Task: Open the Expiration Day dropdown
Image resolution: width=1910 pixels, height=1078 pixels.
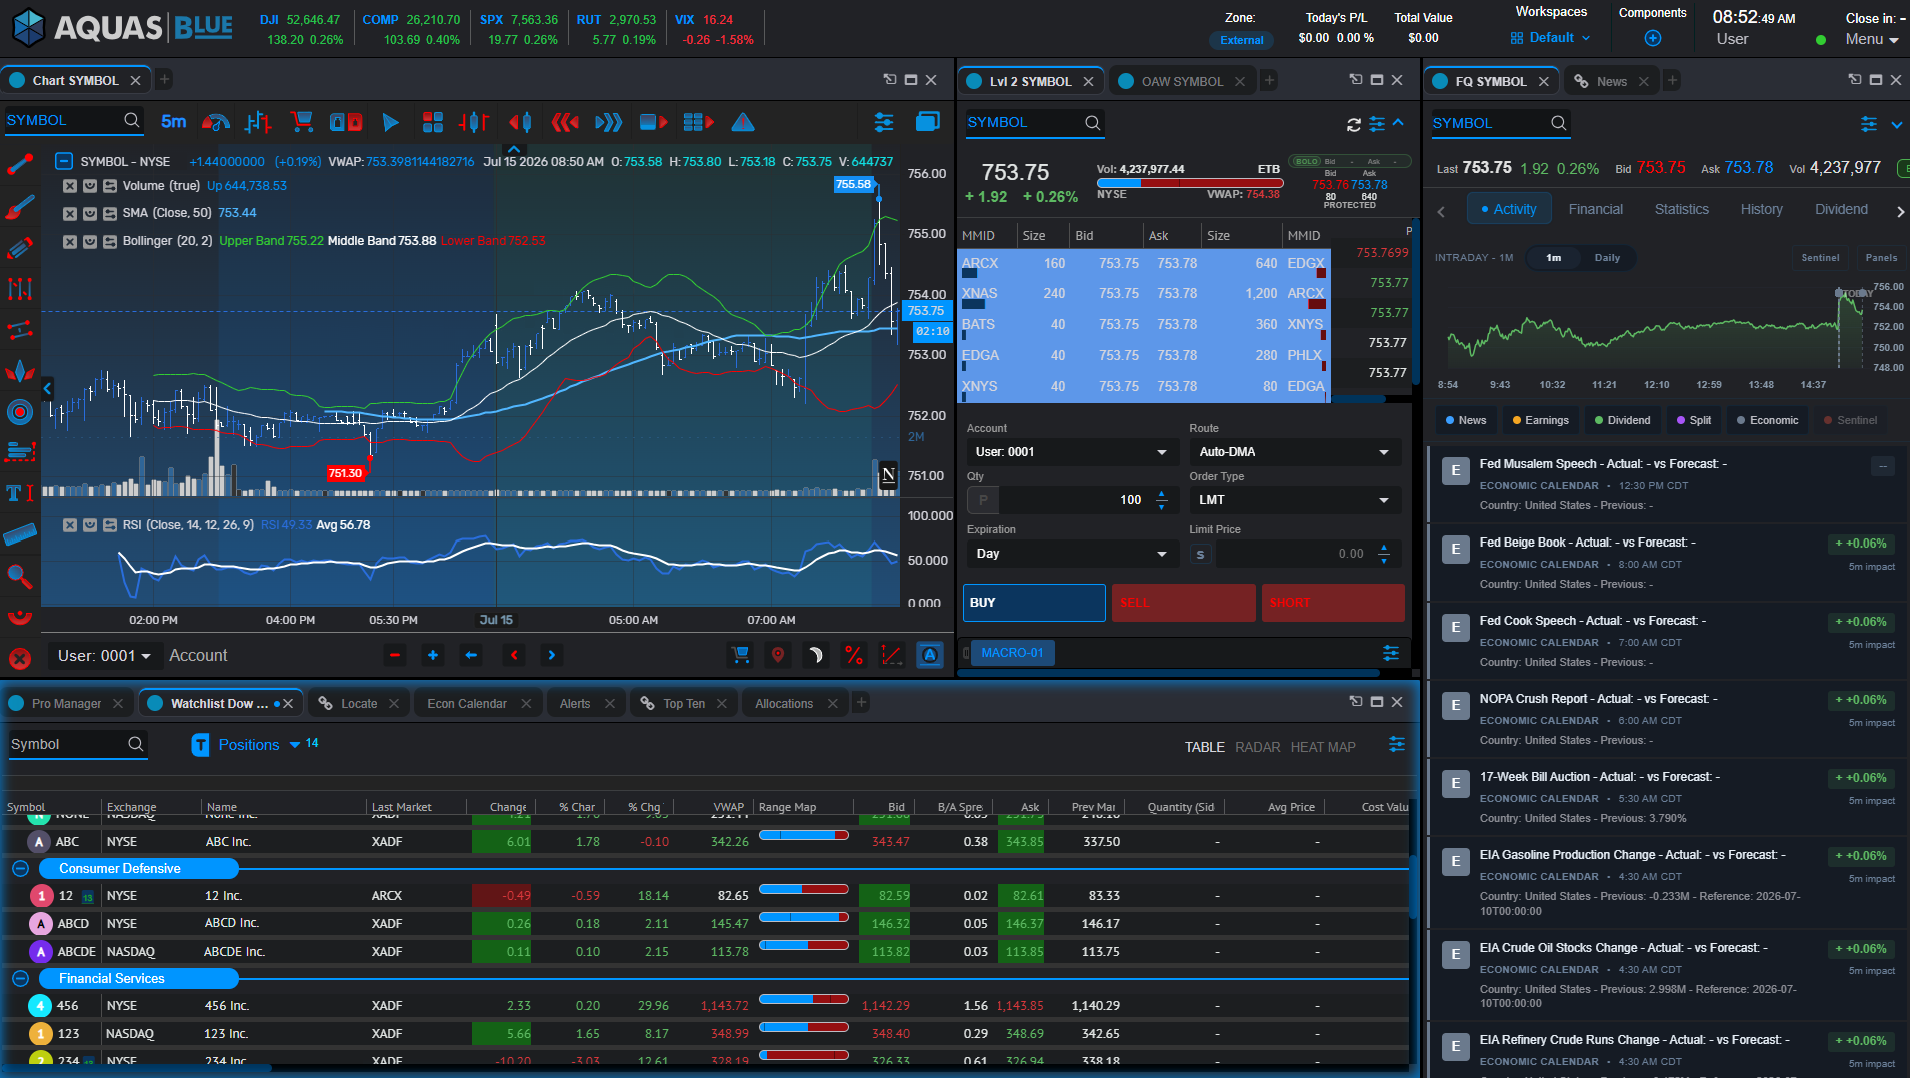Action: pos(1071,554)
